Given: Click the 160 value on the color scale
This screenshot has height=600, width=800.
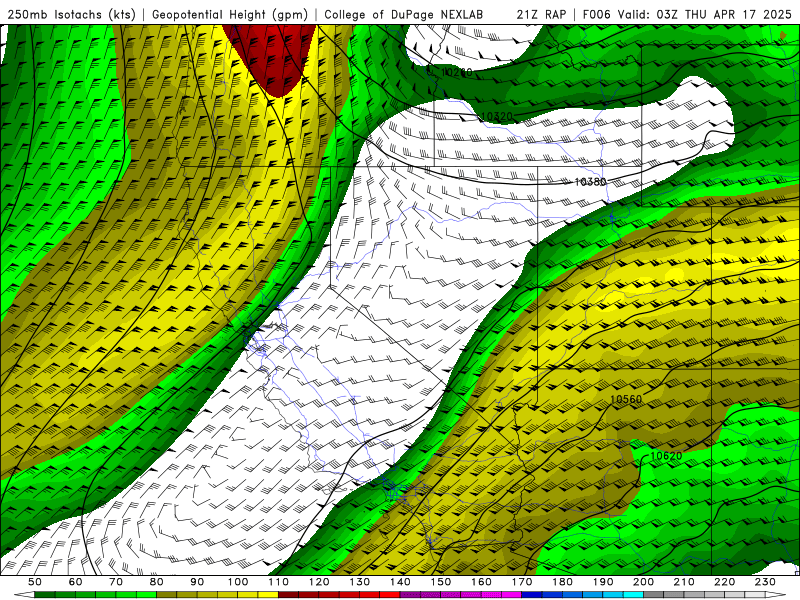Looking at the screenshot, I should point(482,582).
